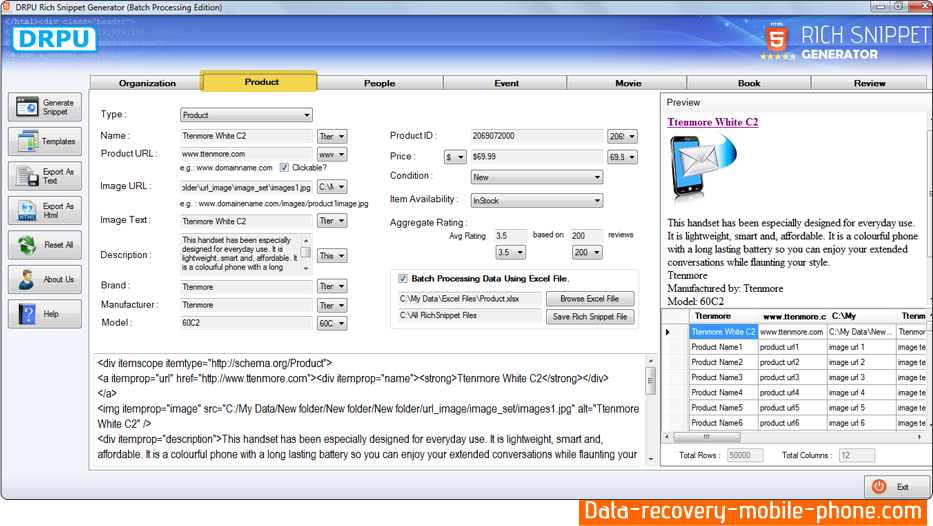Screen dimensions: 933x526
Task: Follow the Ttenmore White C2 preview link
Action: (712, 122)
